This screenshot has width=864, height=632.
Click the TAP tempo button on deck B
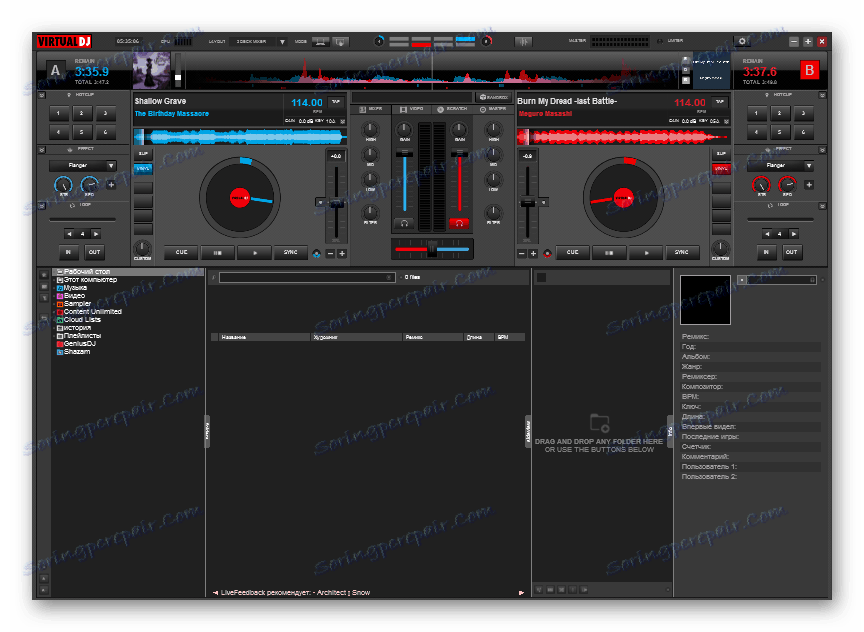720,102
